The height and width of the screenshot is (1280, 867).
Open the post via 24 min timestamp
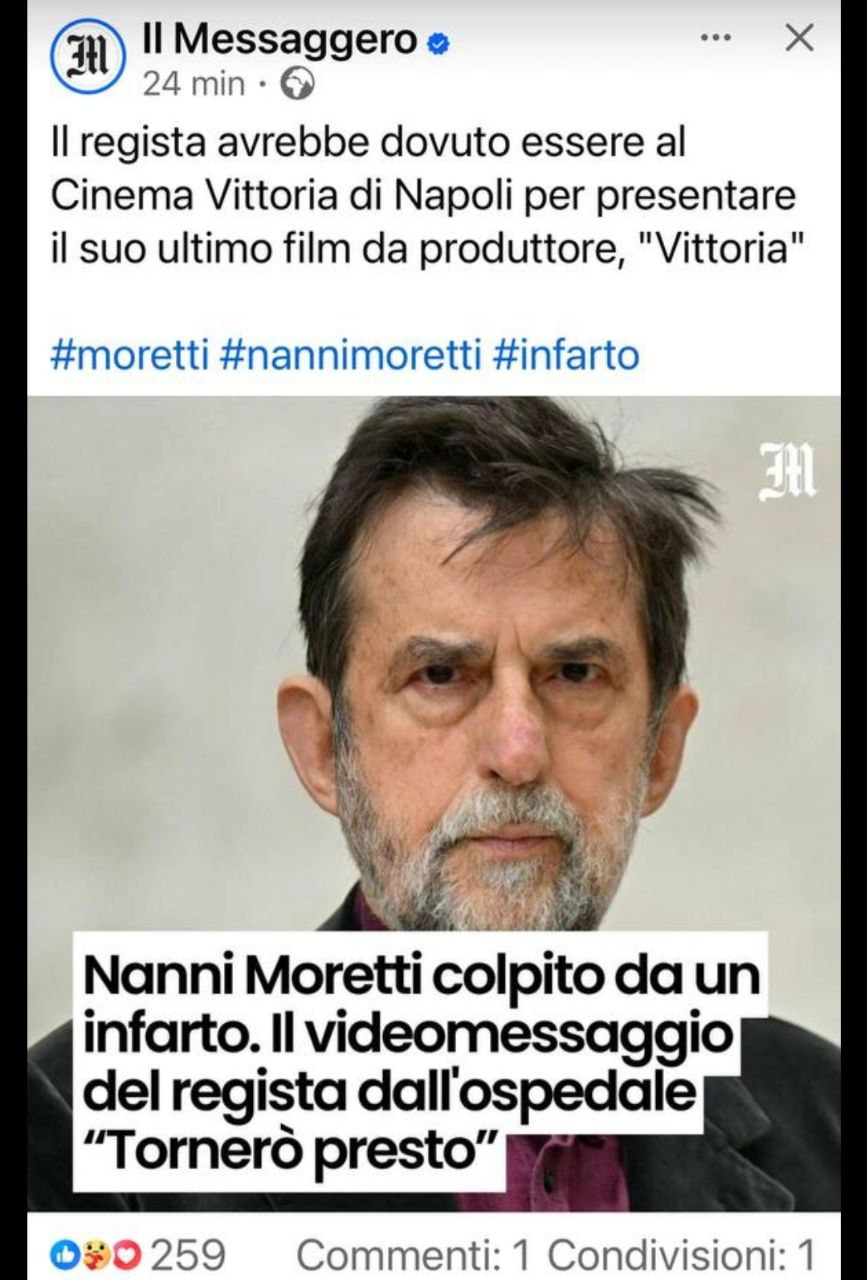[x=194, y=85]
